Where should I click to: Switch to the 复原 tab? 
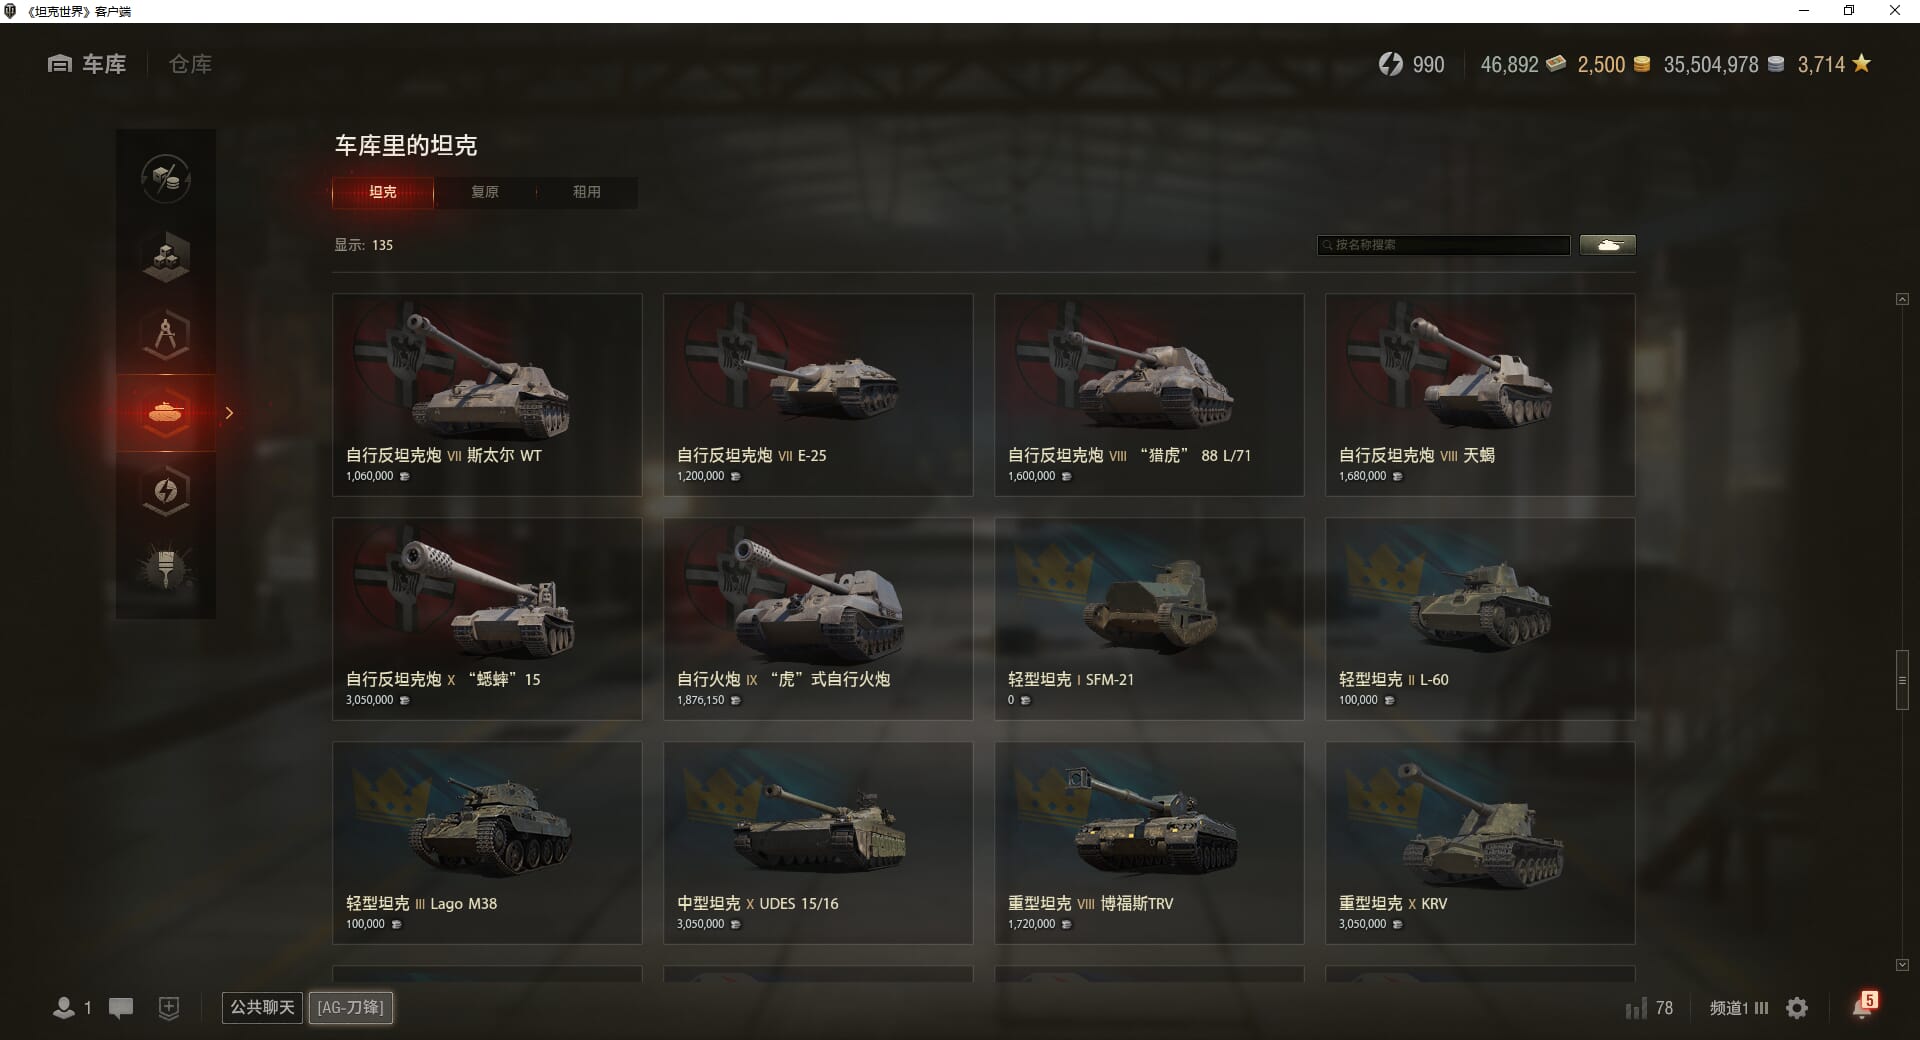485,192
